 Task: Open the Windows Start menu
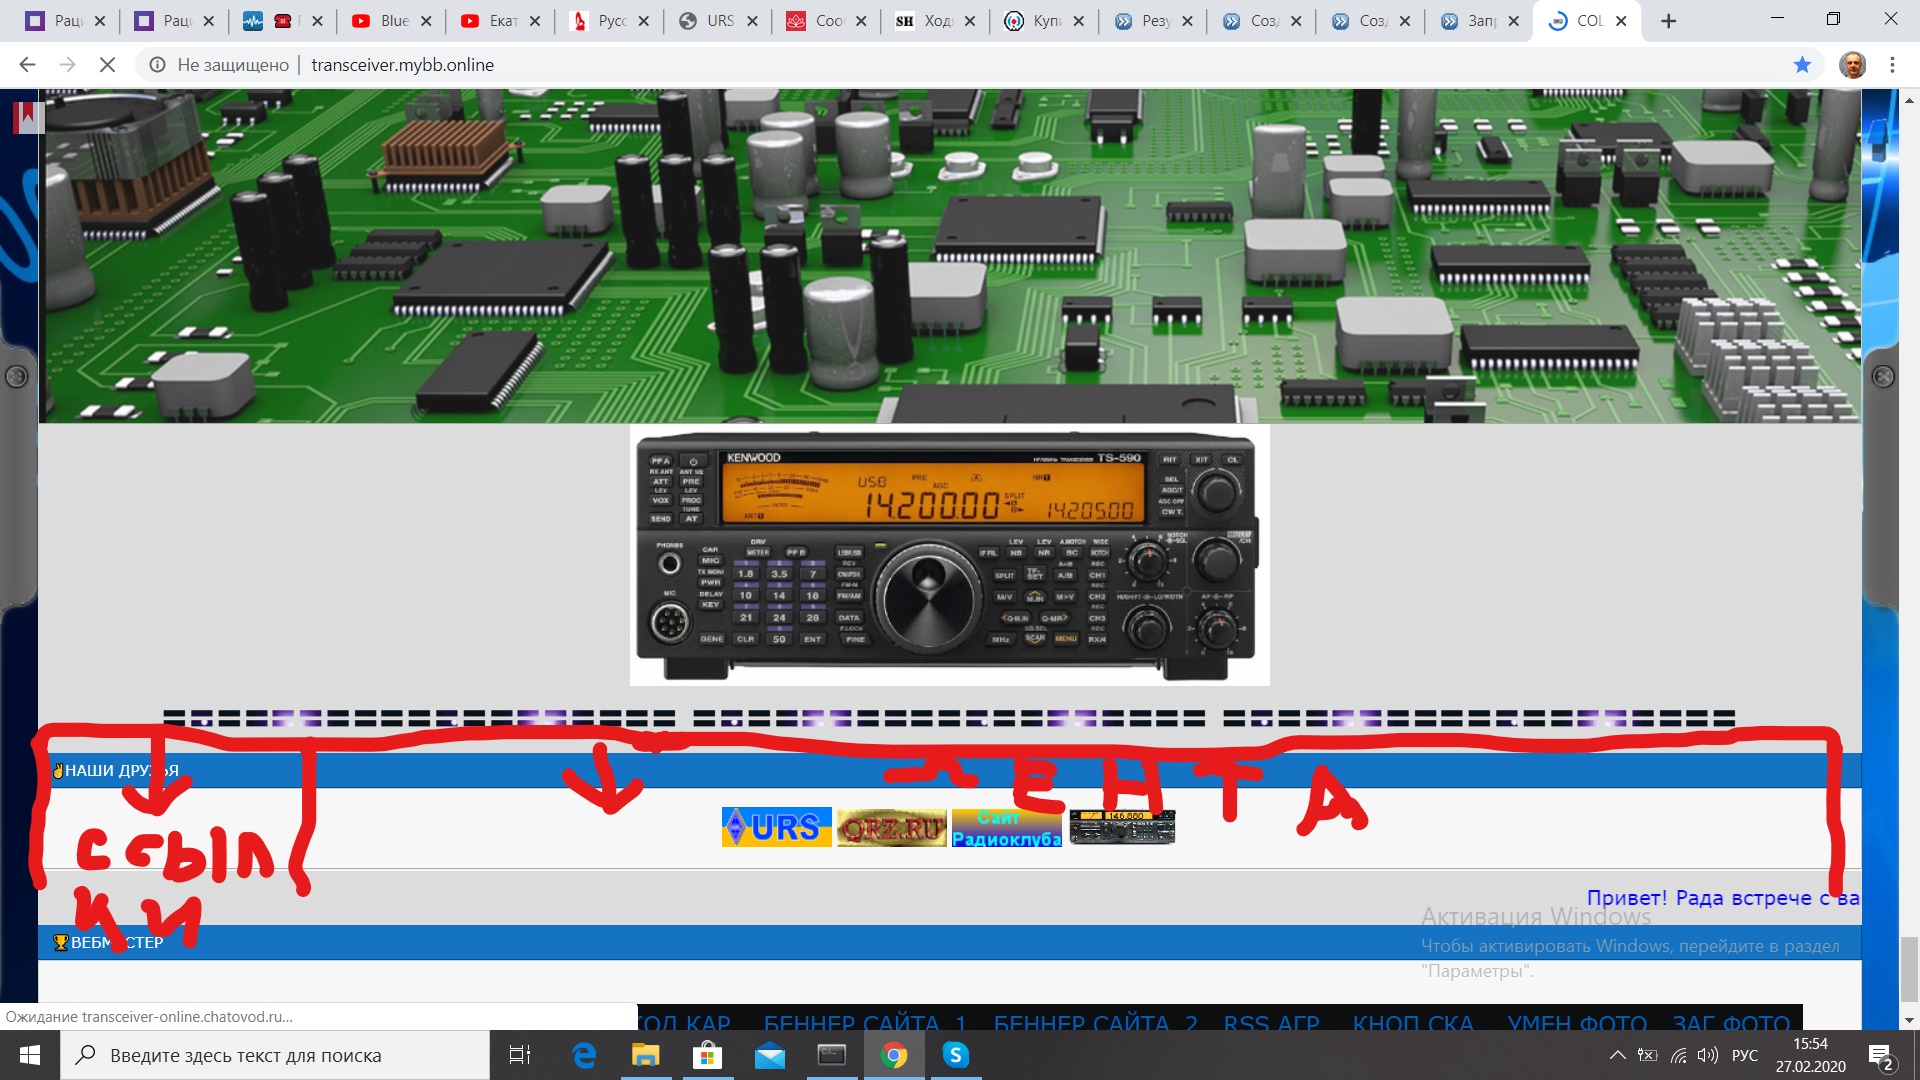30,1055
